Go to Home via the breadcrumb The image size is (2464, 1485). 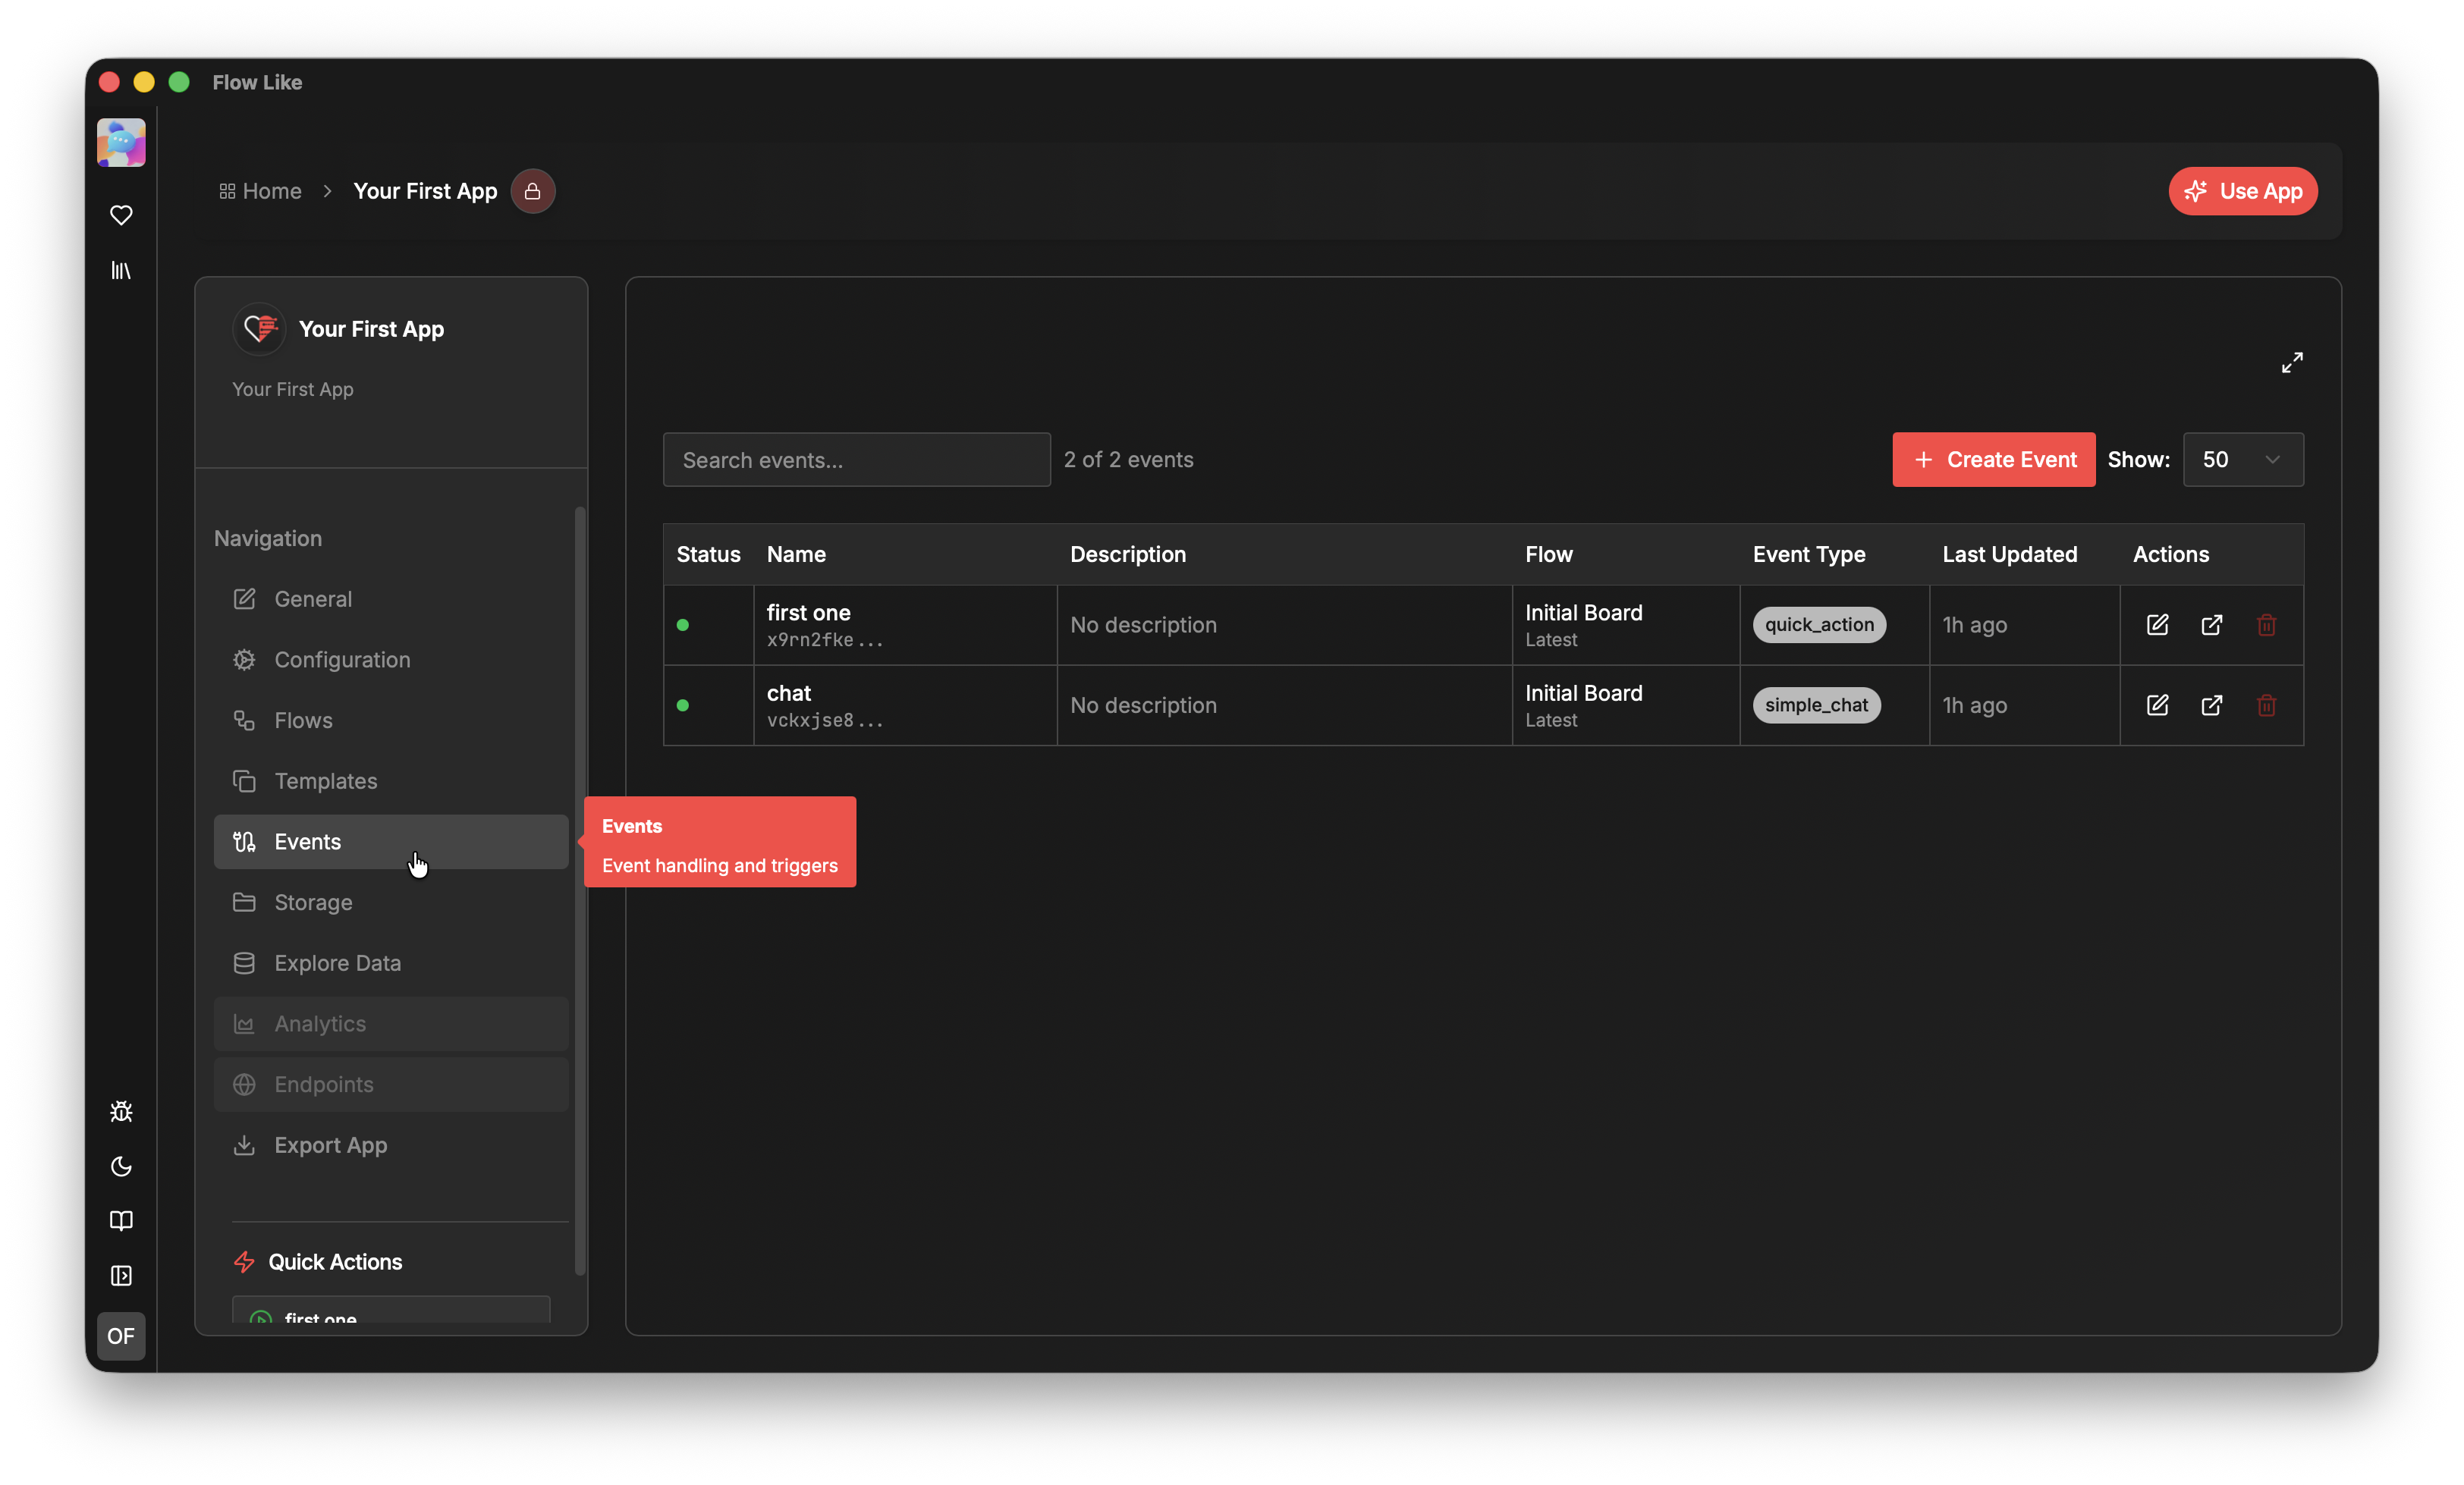click(271, 191)
